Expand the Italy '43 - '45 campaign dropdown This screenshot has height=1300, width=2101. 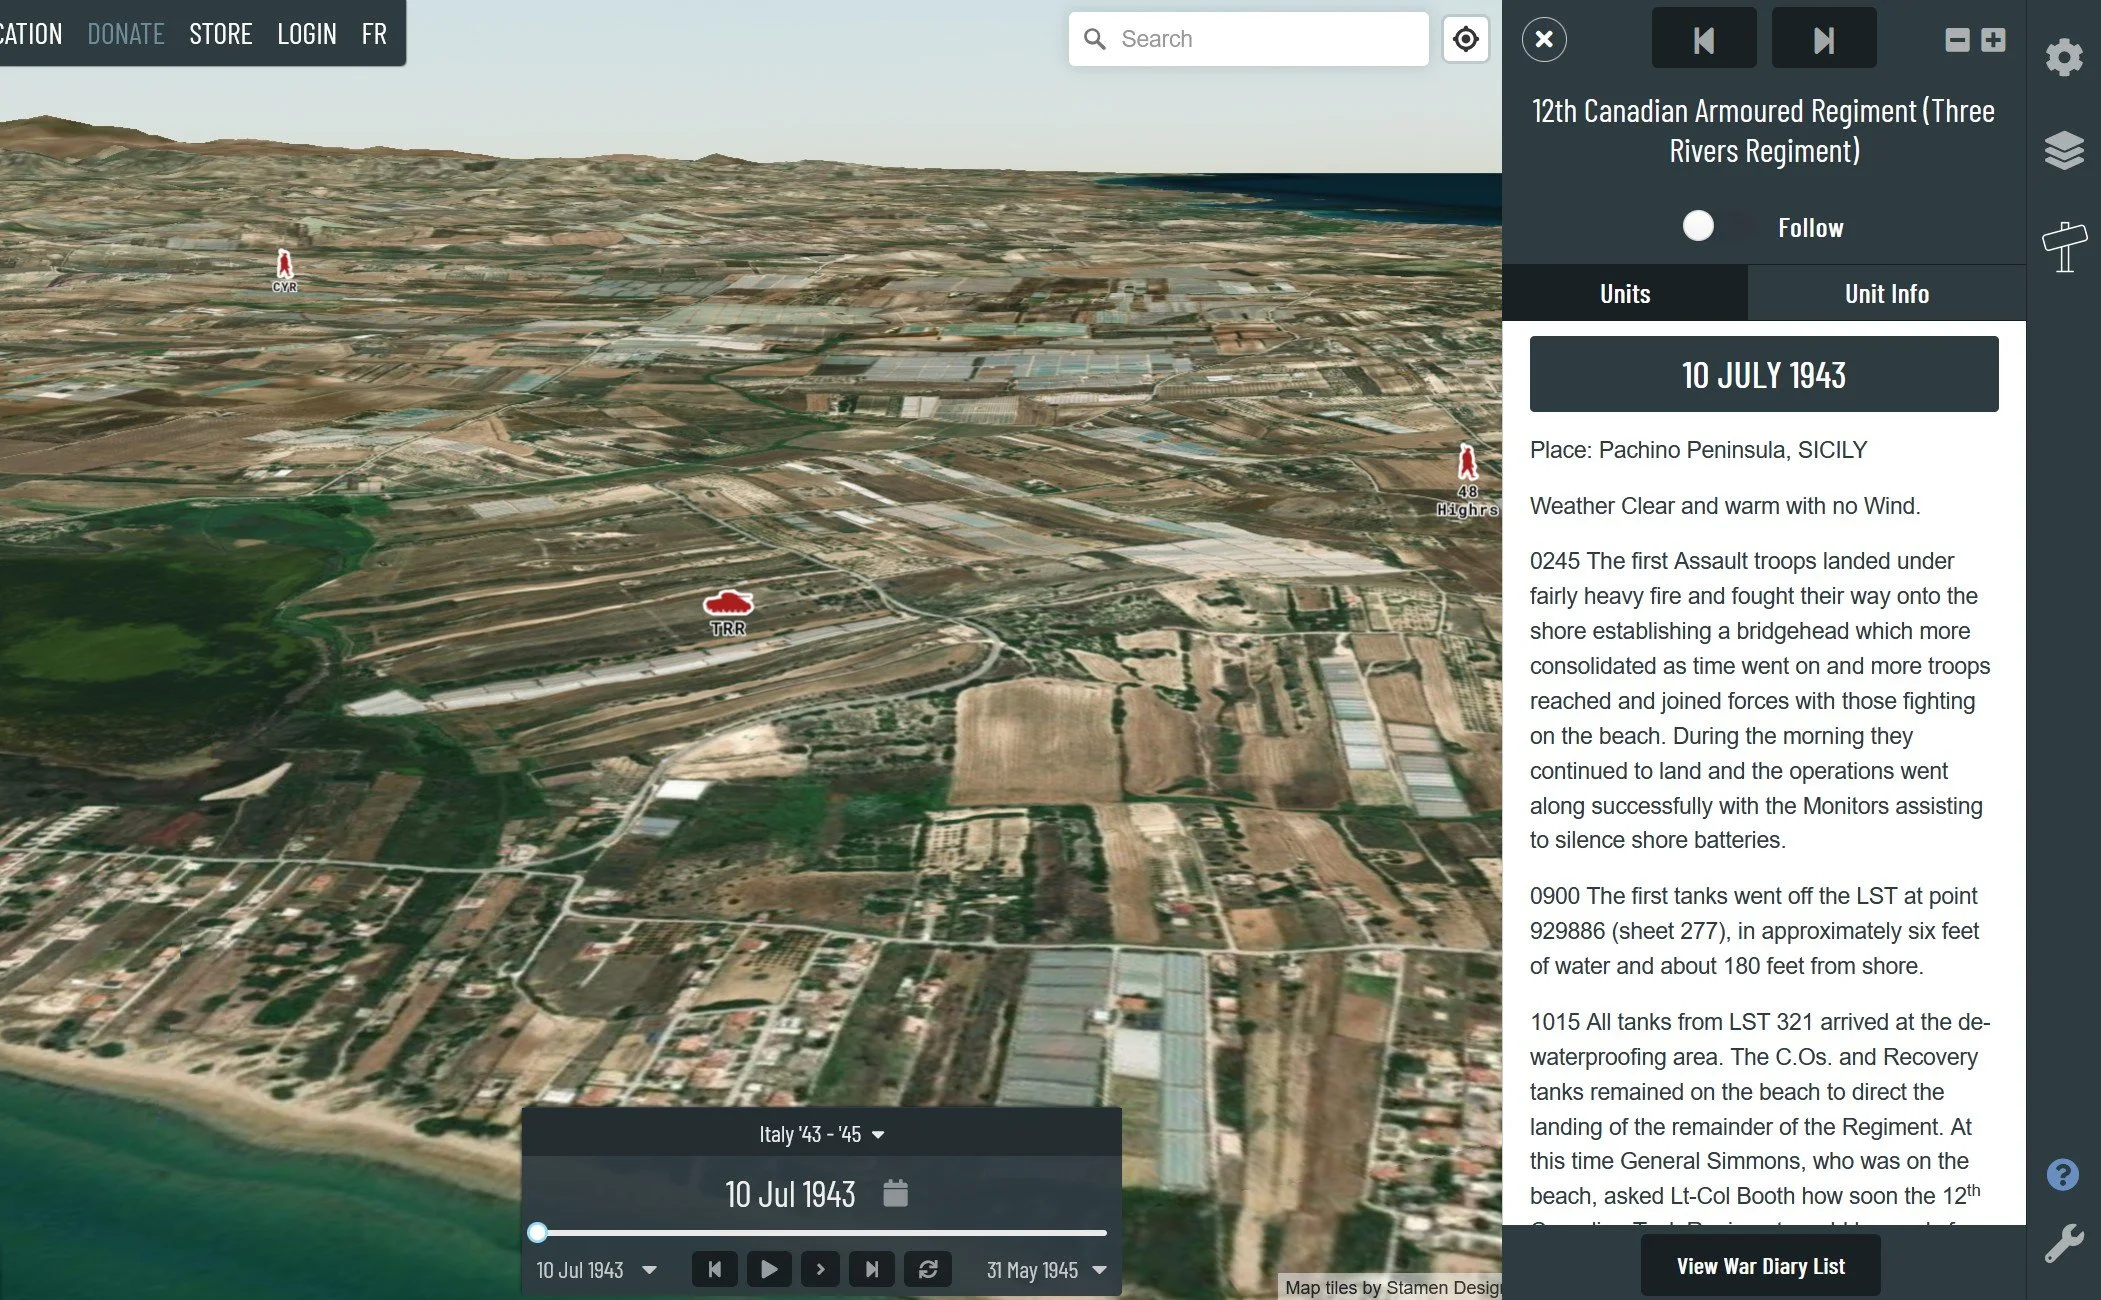821,1134
